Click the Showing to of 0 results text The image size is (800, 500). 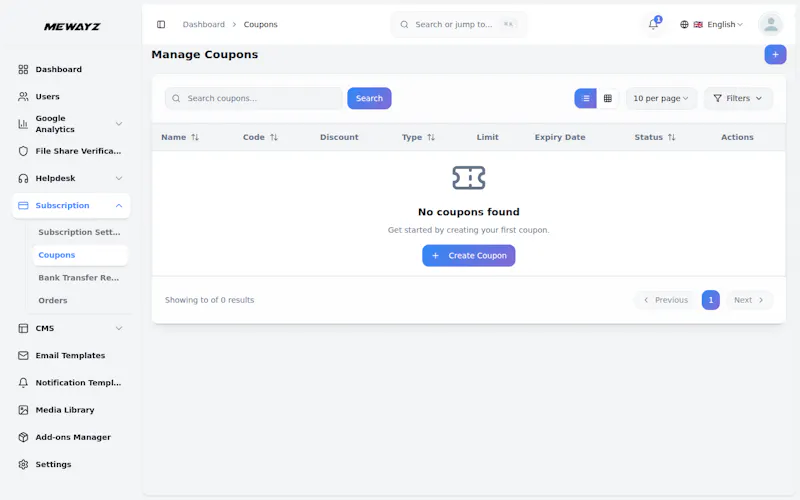(209, 300)
